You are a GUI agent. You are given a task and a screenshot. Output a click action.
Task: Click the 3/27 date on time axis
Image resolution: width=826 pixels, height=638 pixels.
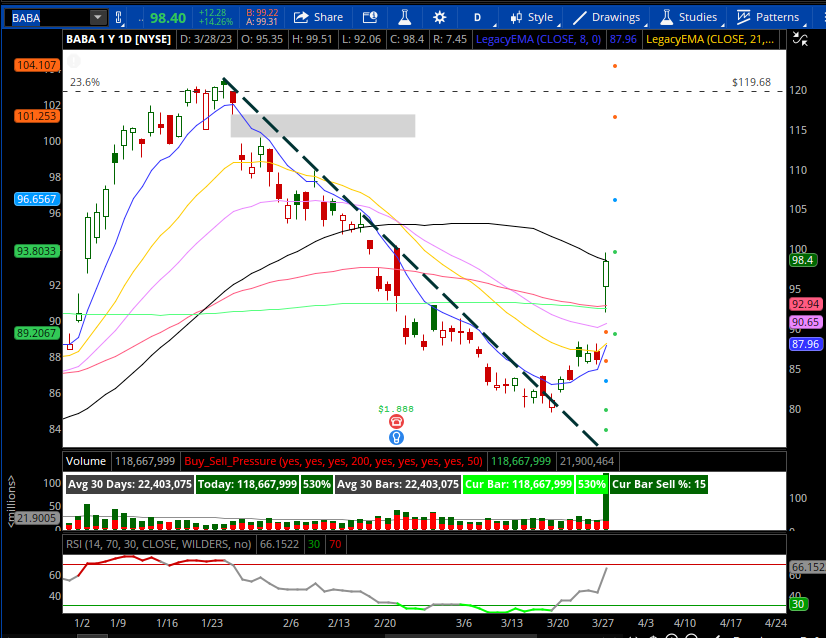603,623
